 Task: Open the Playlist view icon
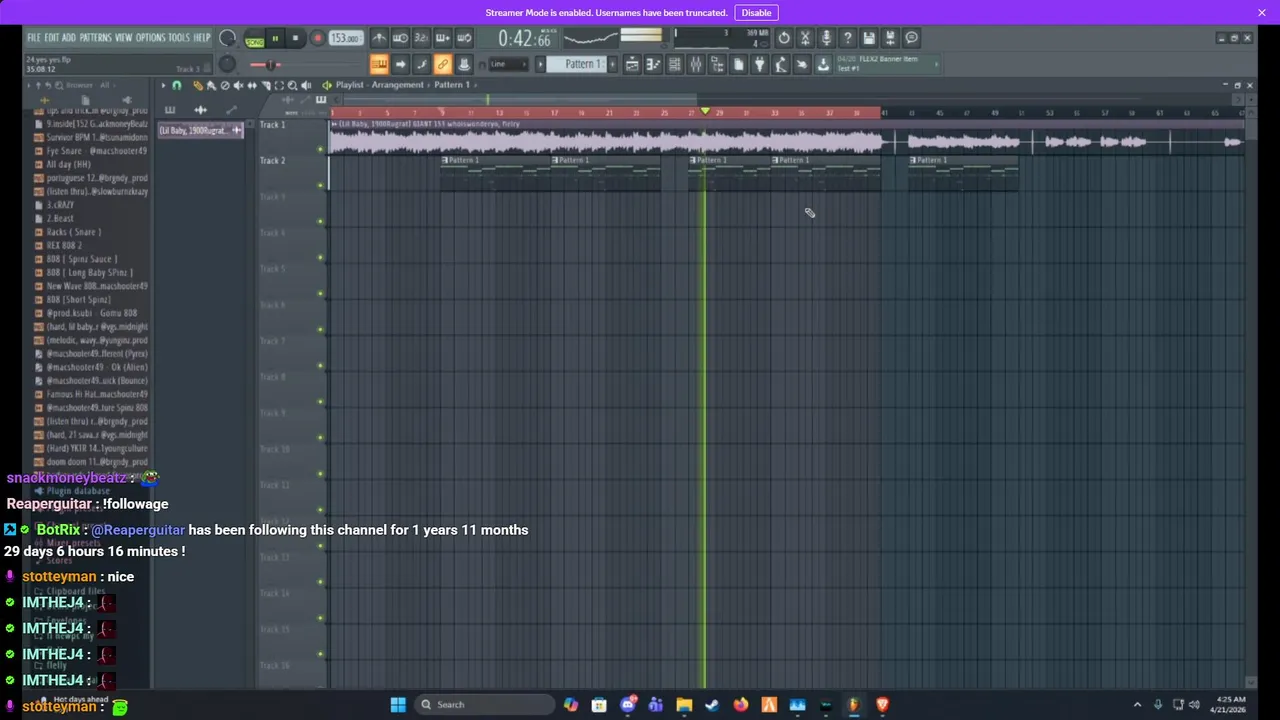pyautogui.click(x=632, y=64)
